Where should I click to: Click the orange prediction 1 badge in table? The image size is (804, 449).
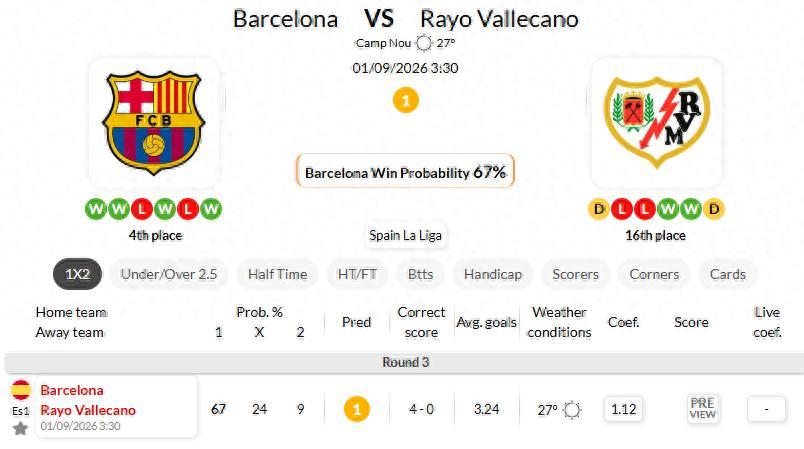(357, 409)
